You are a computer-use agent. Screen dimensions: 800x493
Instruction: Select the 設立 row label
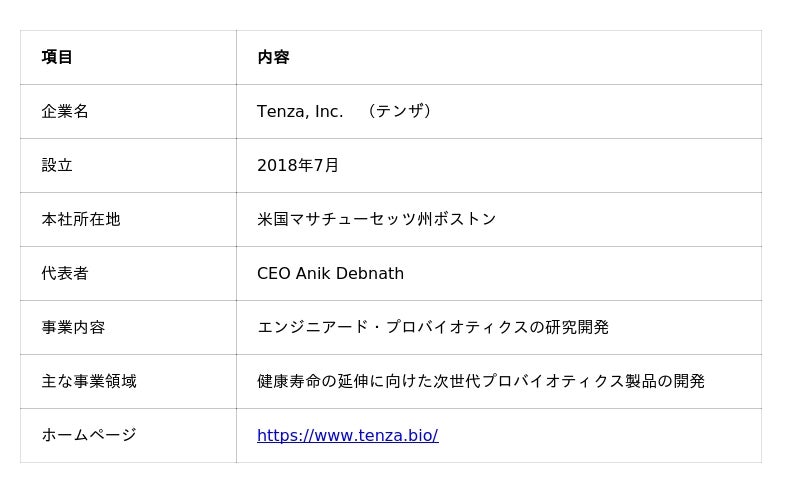57,165
